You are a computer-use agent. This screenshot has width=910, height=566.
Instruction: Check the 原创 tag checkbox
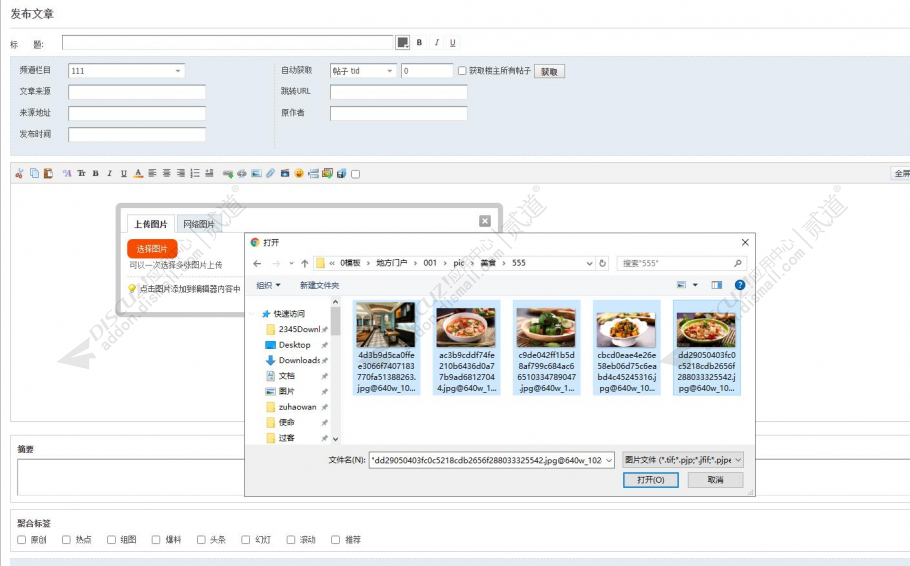pos(21,539)
